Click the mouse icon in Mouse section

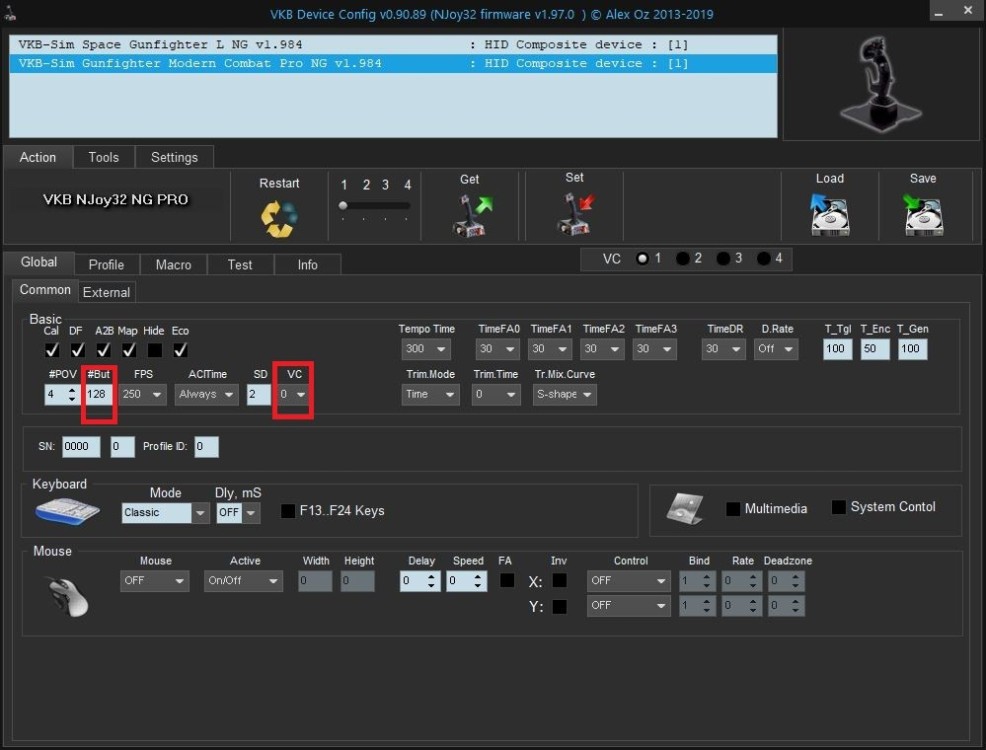[x=68, y=595]
